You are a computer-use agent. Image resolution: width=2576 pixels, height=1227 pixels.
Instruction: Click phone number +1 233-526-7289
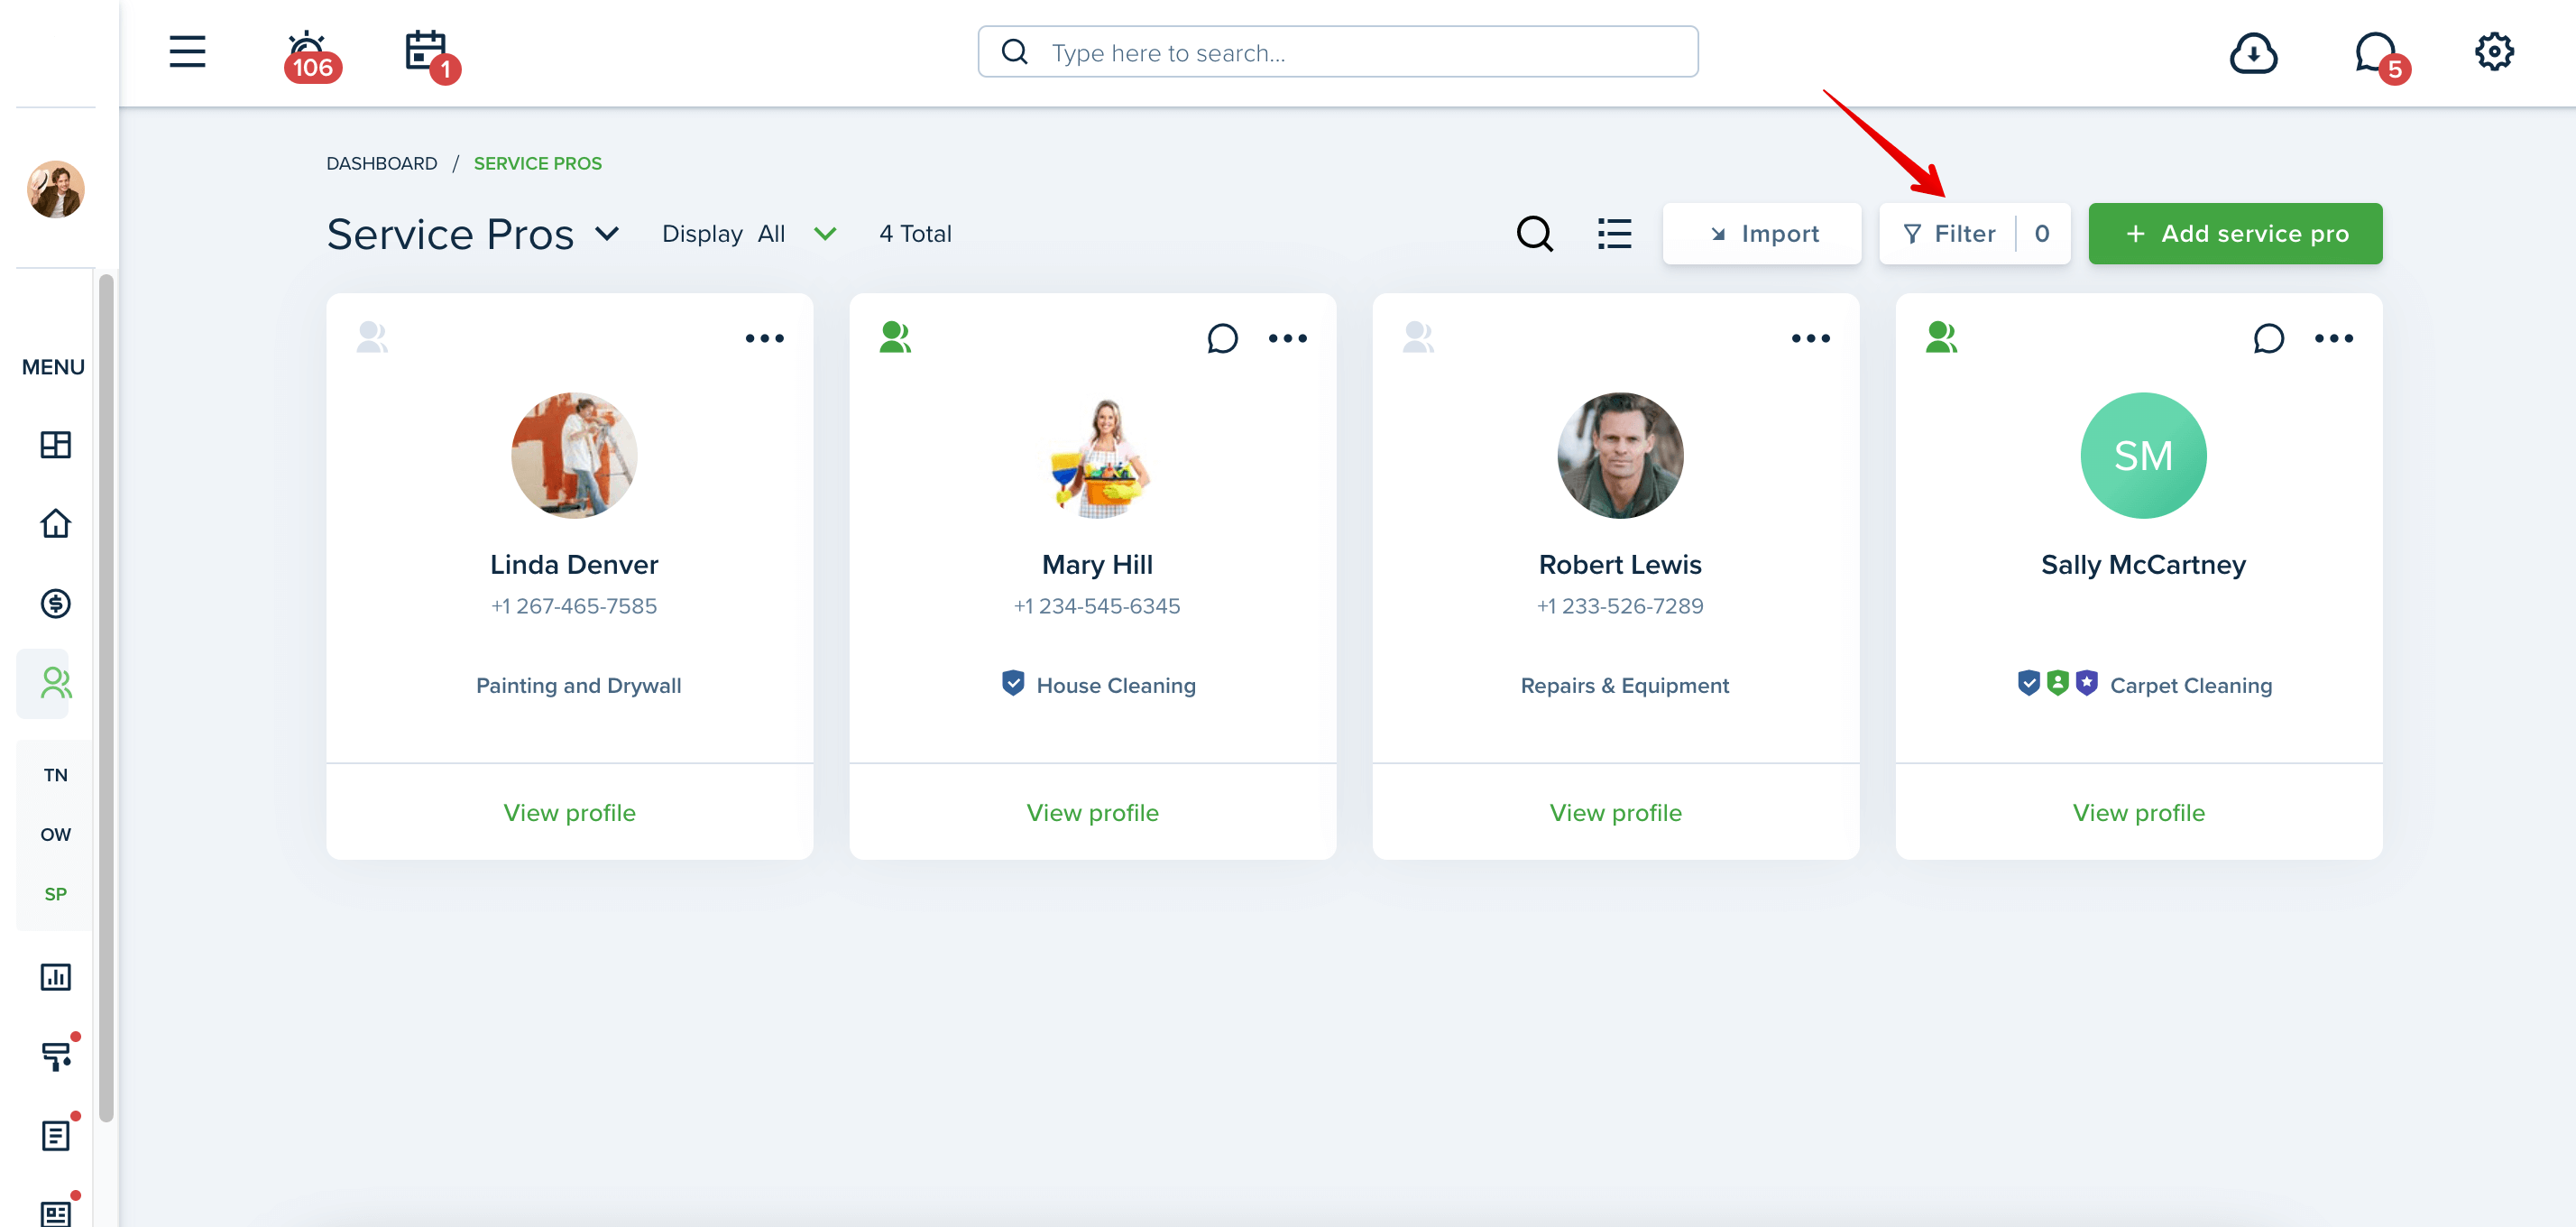(x=1620, y=606)
